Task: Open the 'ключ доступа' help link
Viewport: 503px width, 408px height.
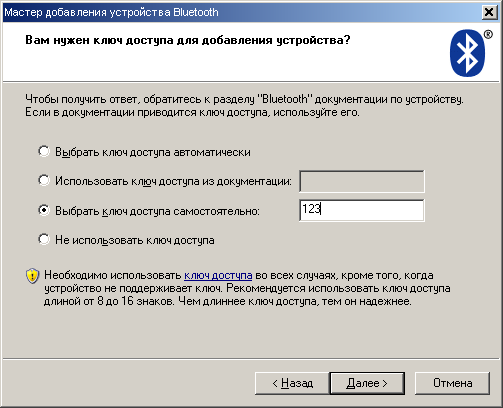Action: click(218, 275)
